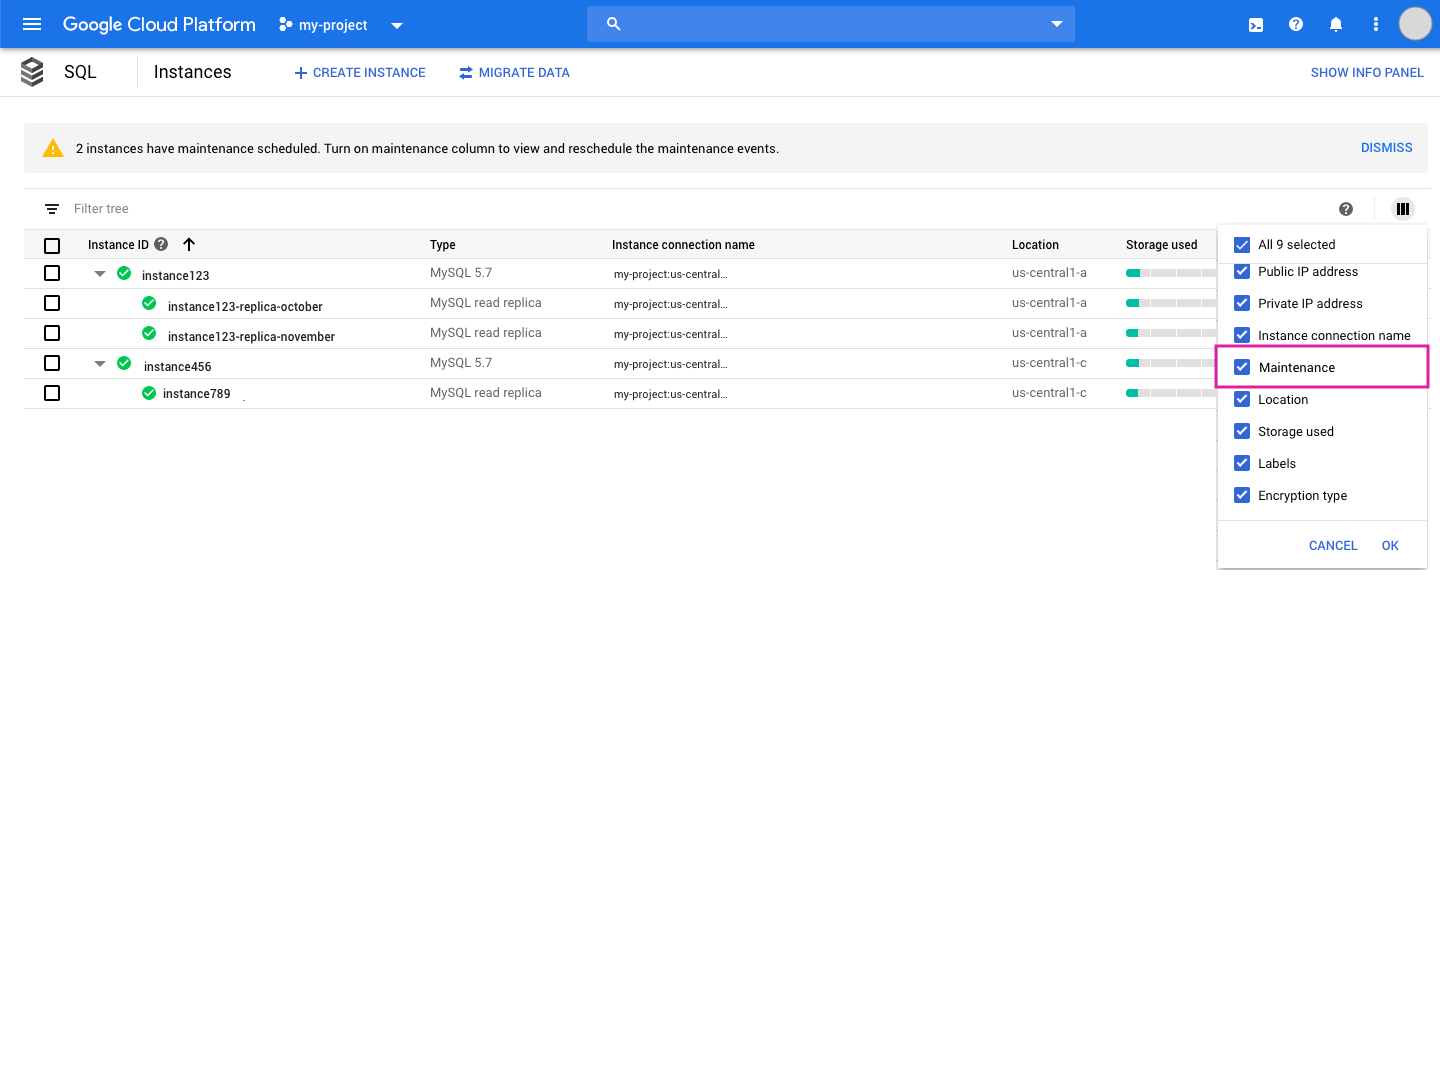The height and width of the screenshot is (1080, 1440).
Task: Click storage used bar for instance456
Action: pos(1170,363)
